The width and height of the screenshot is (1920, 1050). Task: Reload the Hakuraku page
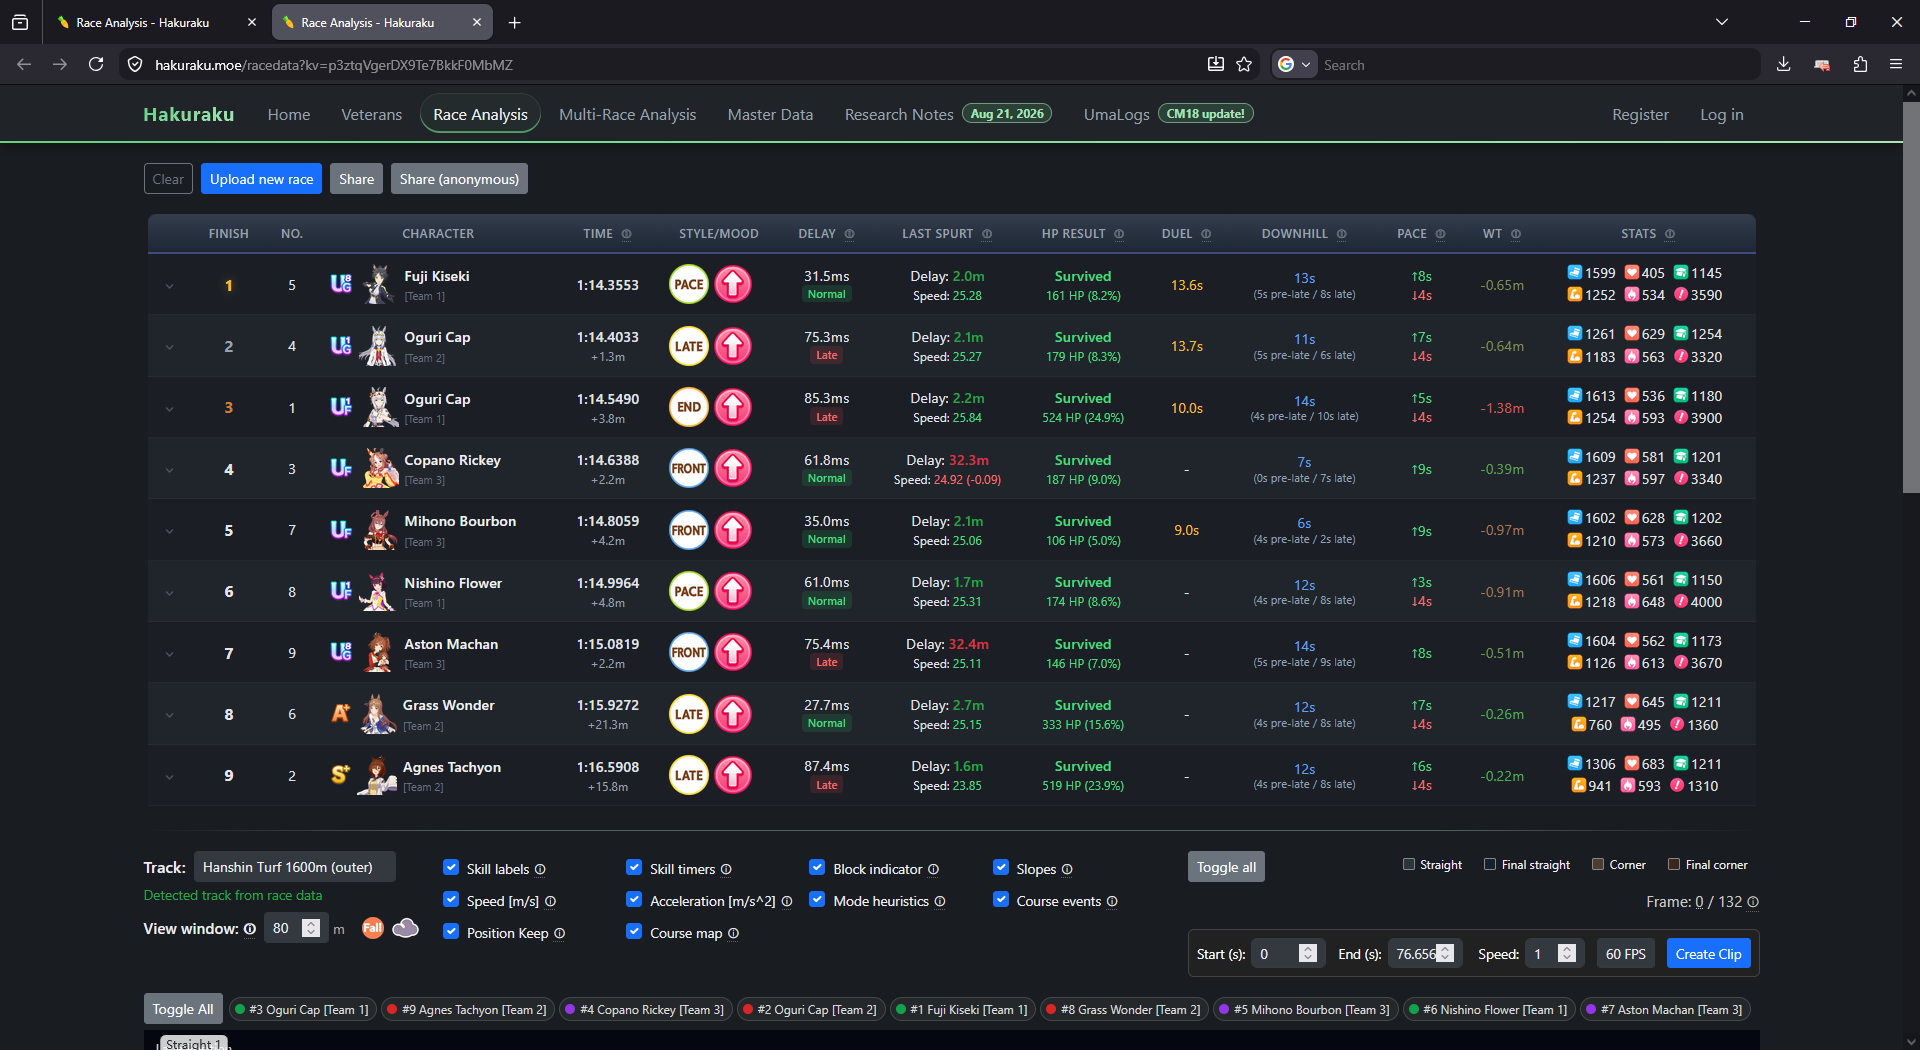[x=96, y=64]
